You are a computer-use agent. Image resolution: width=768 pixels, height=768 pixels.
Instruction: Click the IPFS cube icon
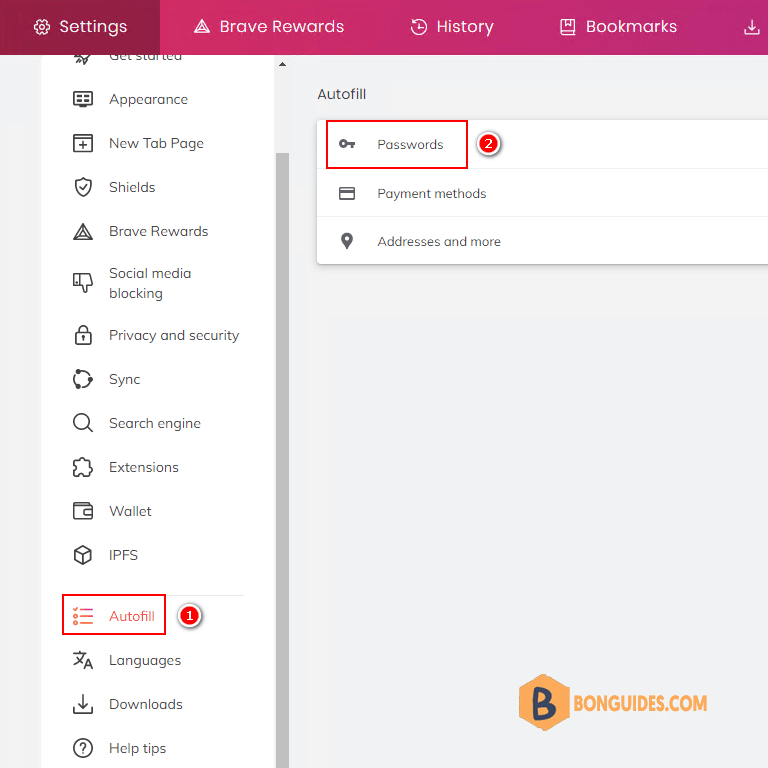tap(83, 555)
